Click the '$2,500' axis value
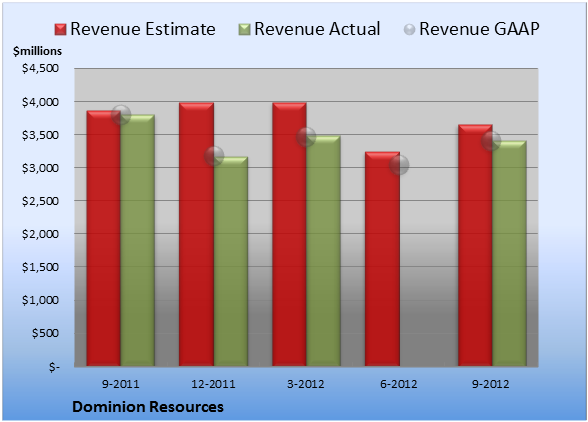Viewport: 588px width, 422px height. click(40, 201)
